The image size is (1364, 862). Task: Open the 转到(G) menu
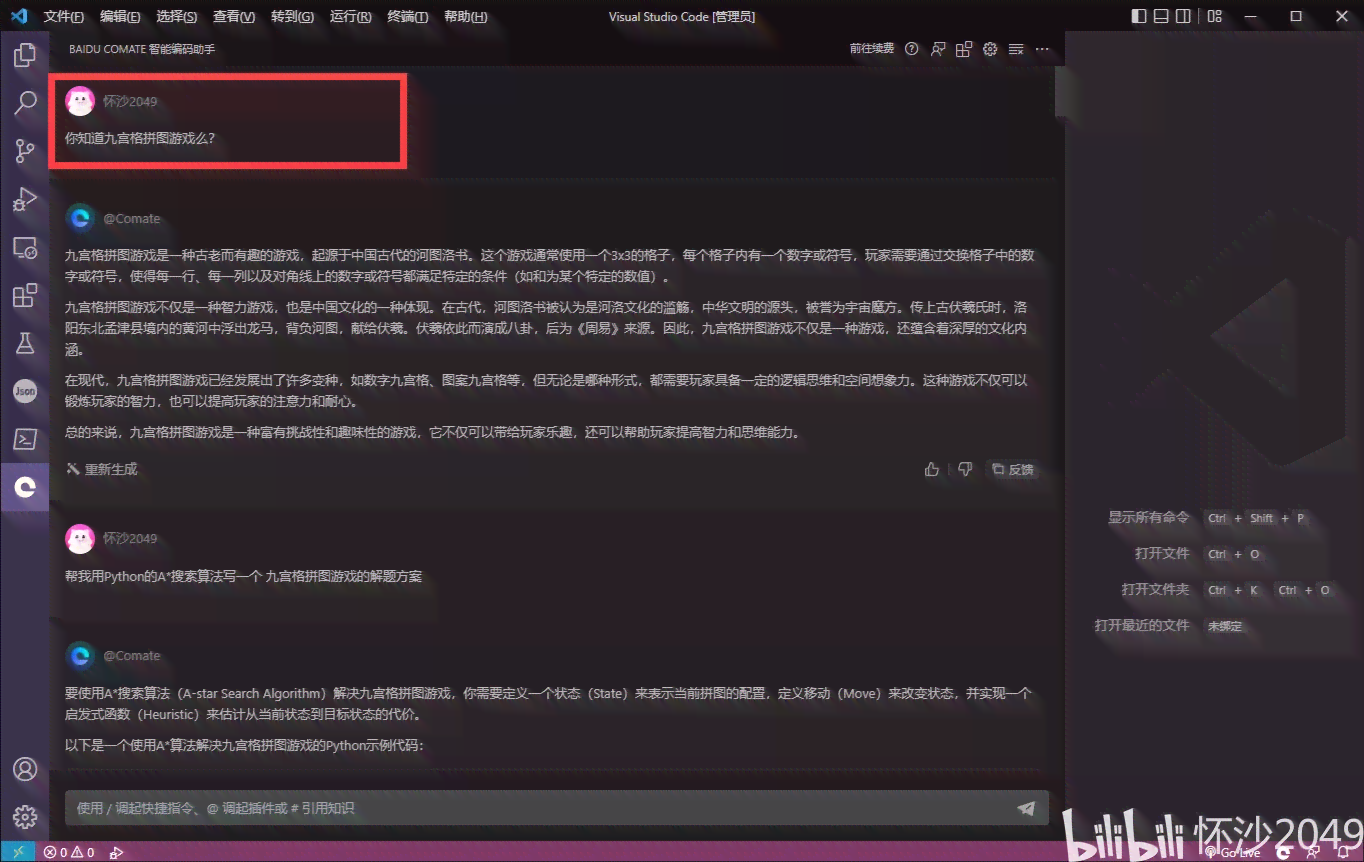point(292,17)
